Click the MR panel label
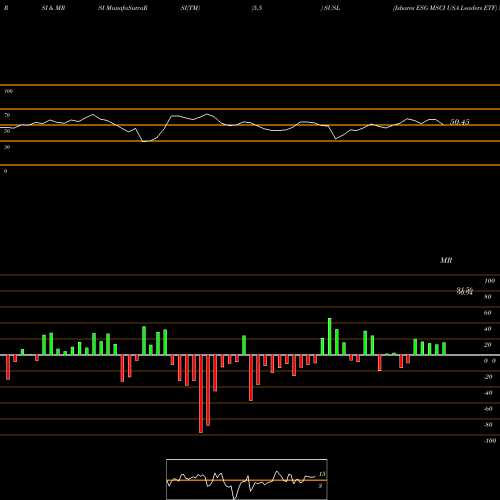 [x=446, y=260]
